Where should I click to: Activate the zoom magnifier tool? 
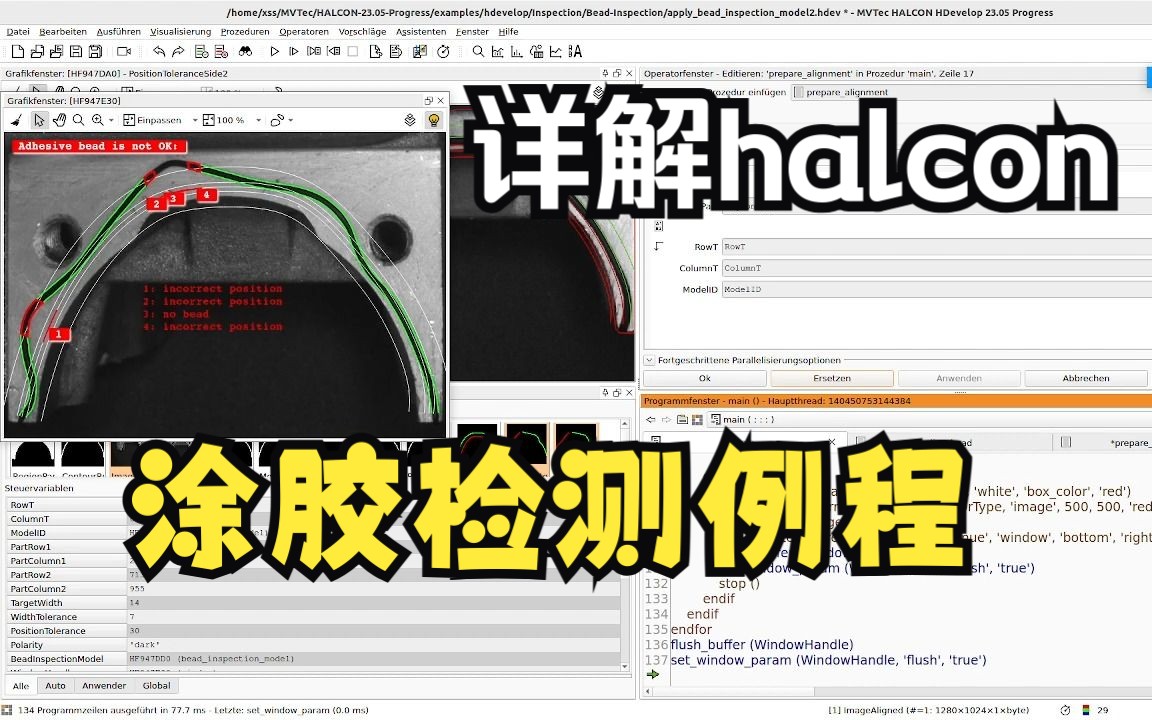coord(78,119)
